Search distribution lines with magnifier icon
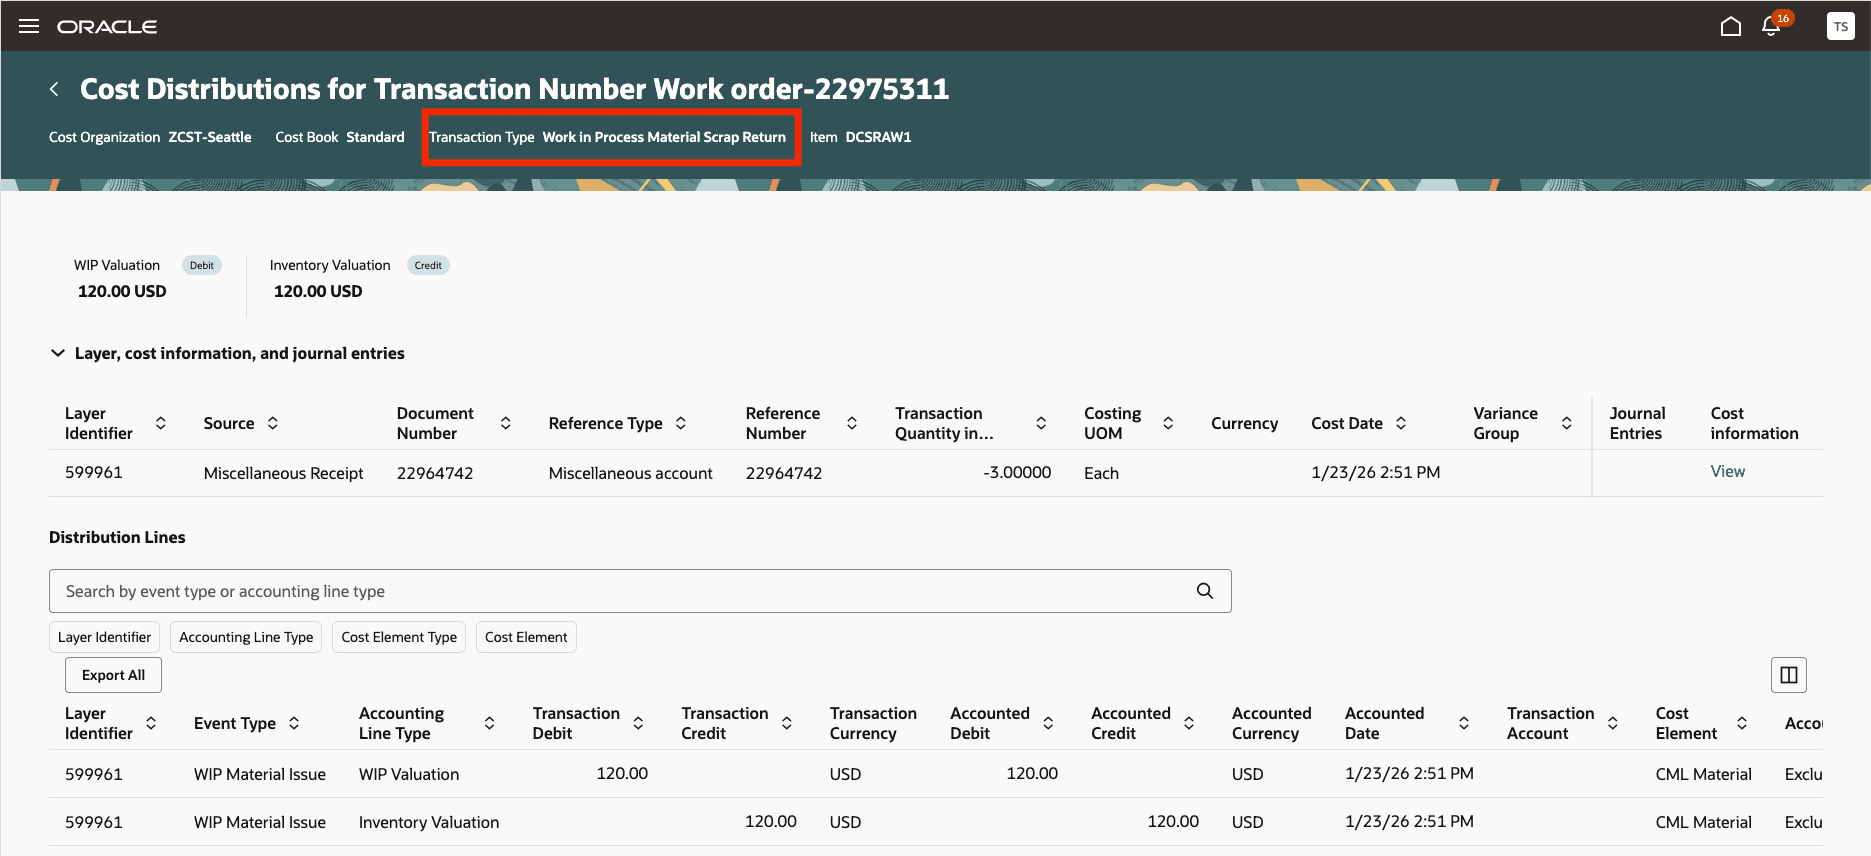 pyautogui.click(x=1205, y=591)
